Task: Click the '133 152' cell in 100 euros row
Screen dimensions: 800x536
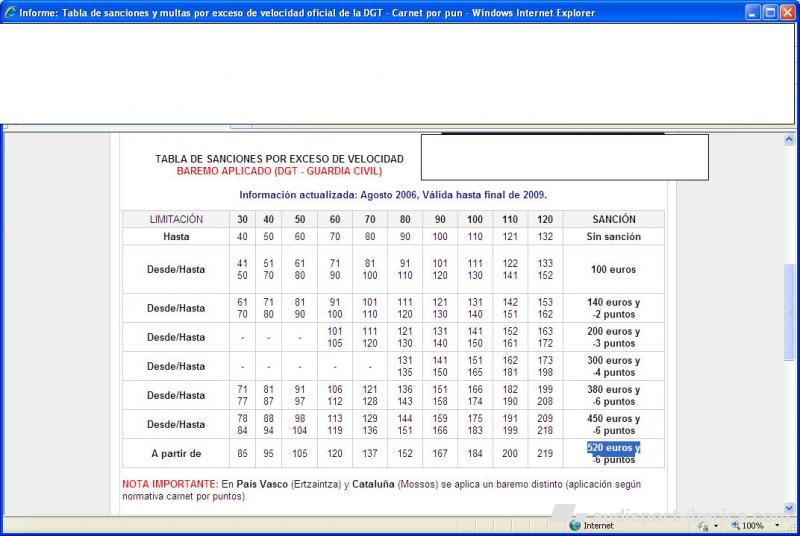Action: (545, 269)
